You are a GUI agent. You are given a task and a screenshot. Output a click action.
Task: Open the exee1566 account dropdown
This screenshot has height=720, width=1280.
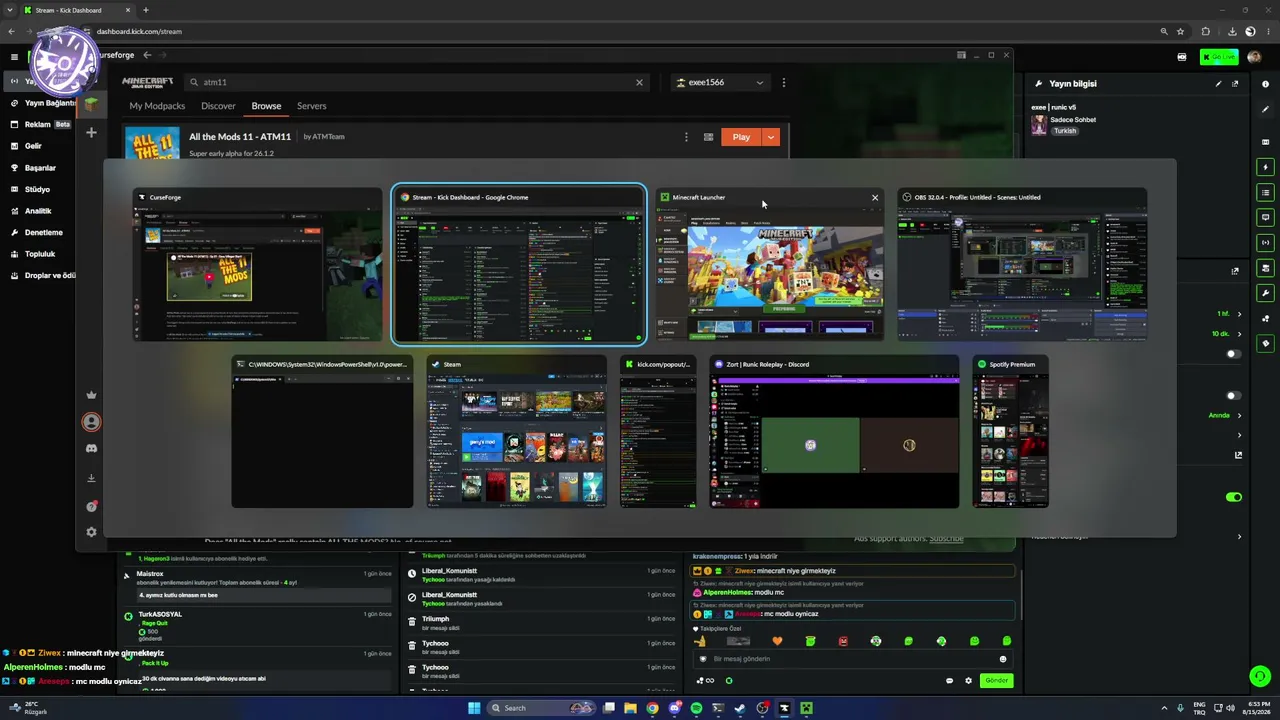pos(720,82)
